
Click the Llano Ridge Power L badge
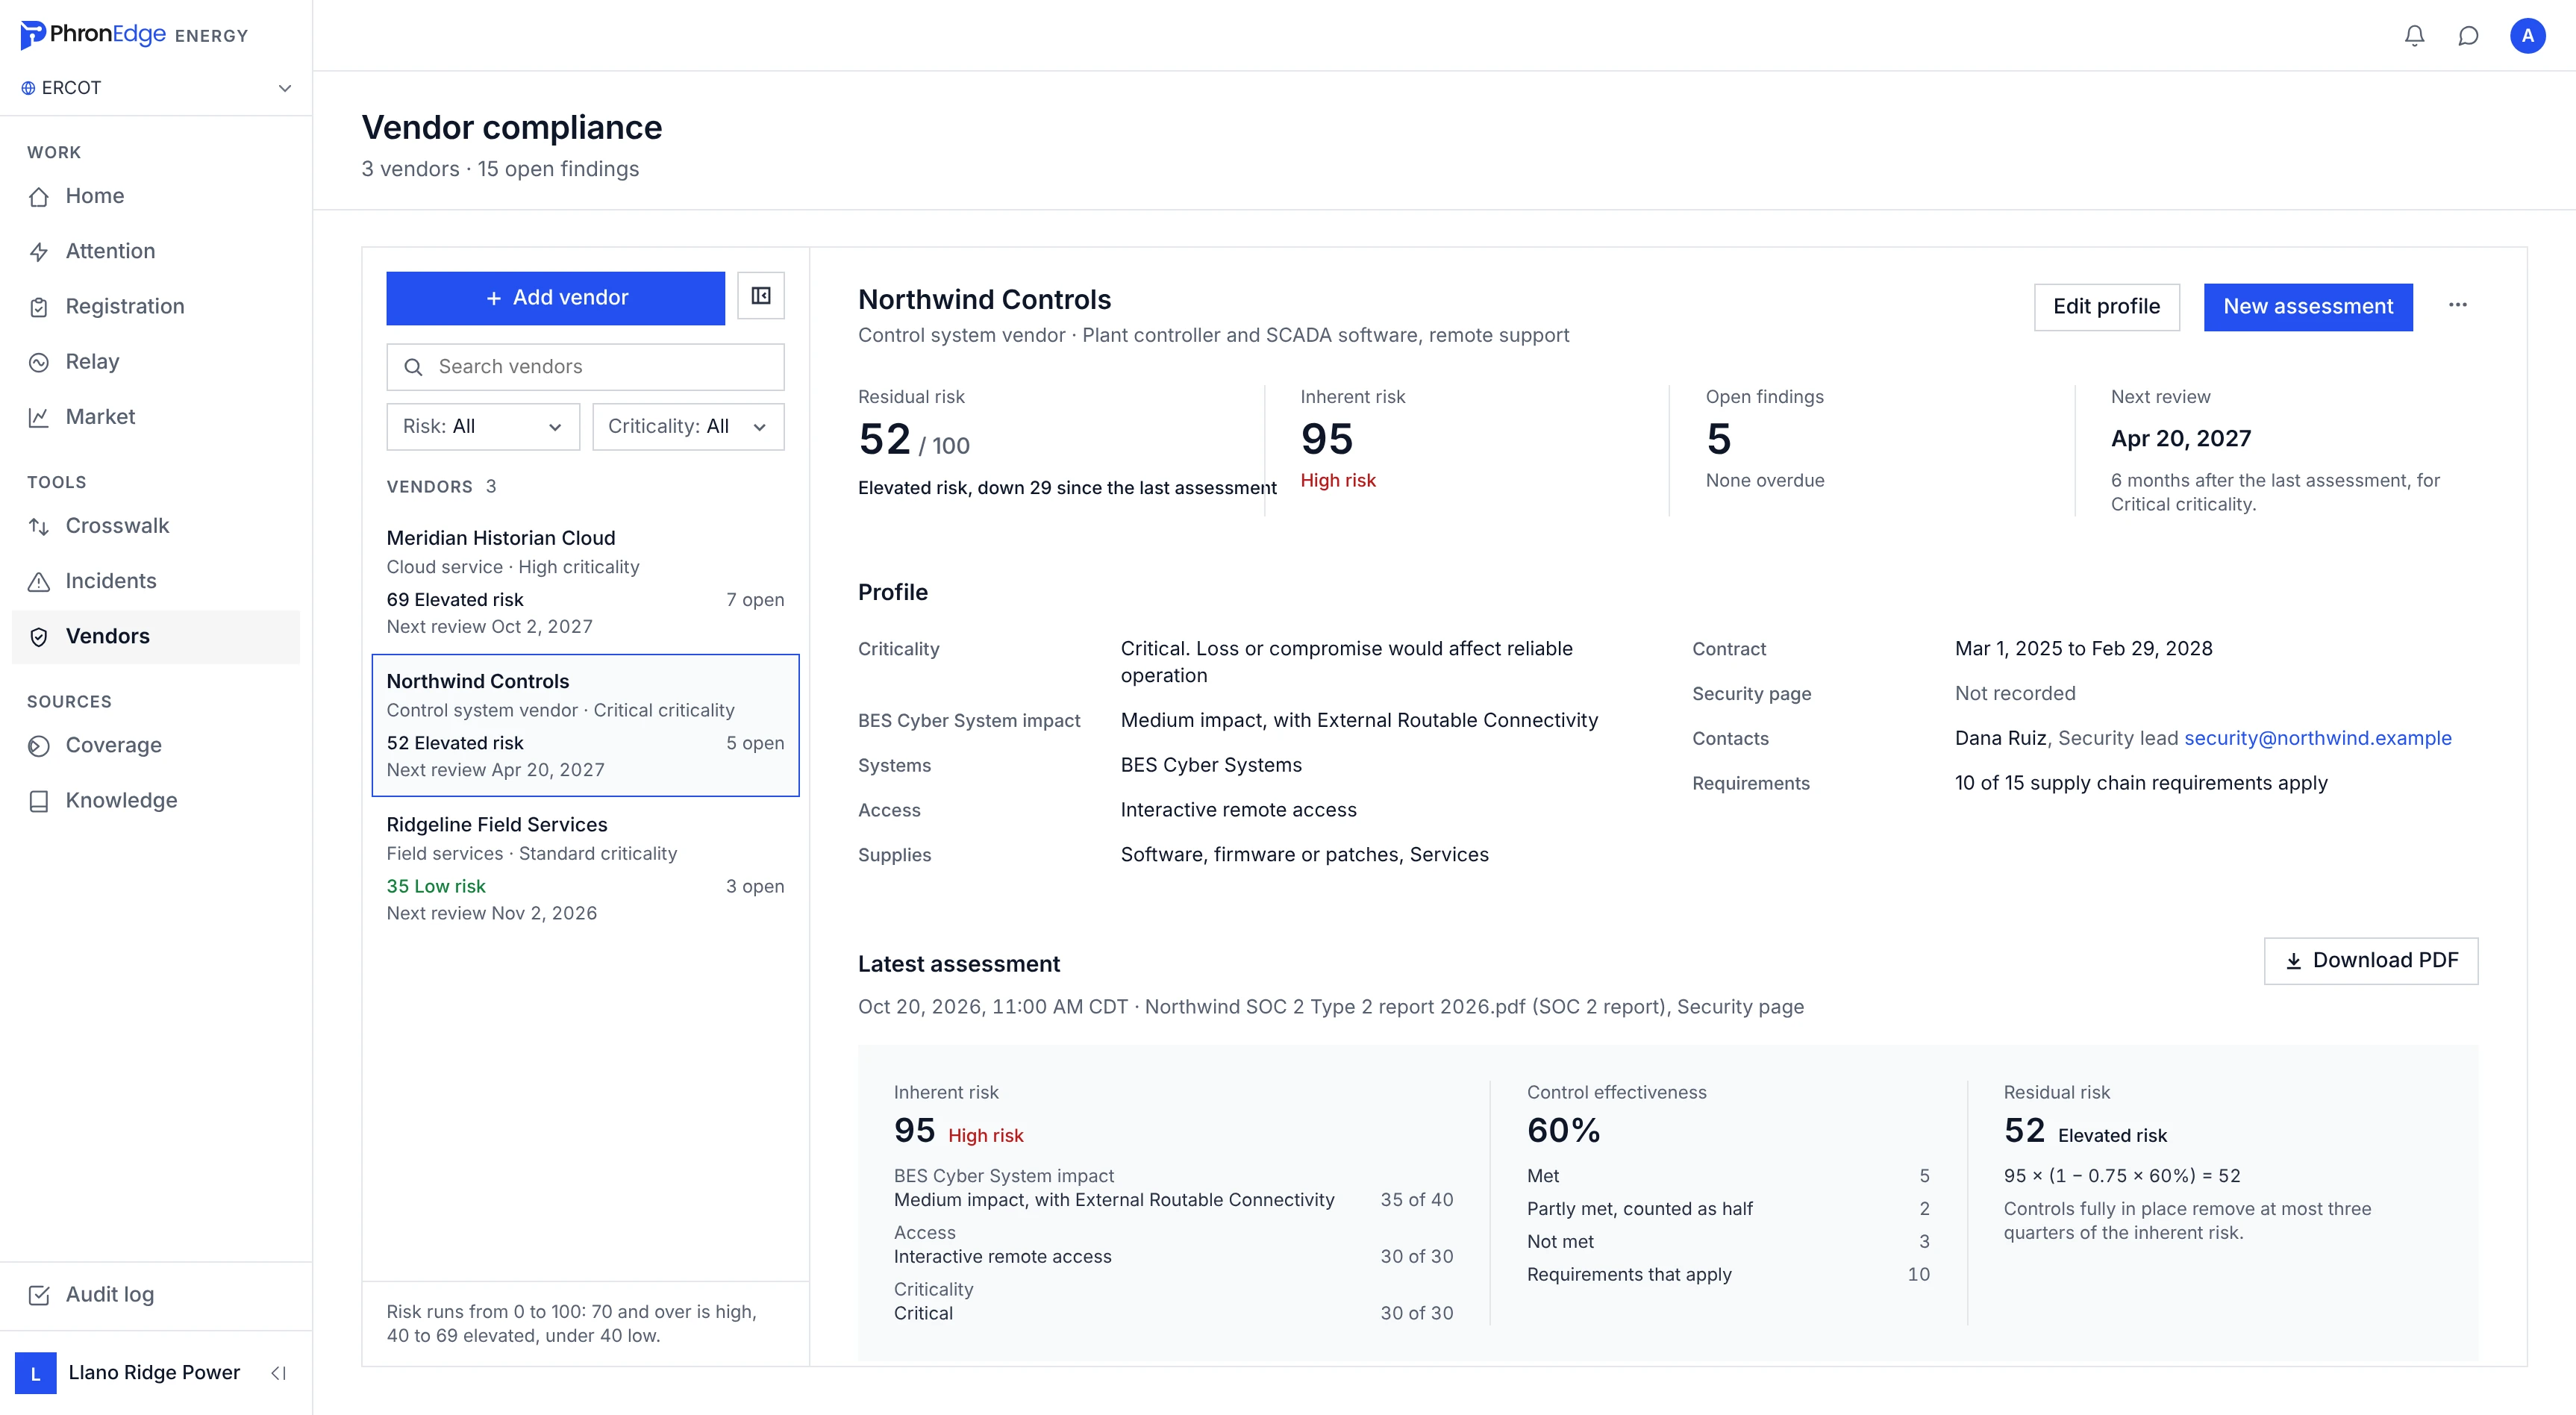click(x=36, y=1373)
